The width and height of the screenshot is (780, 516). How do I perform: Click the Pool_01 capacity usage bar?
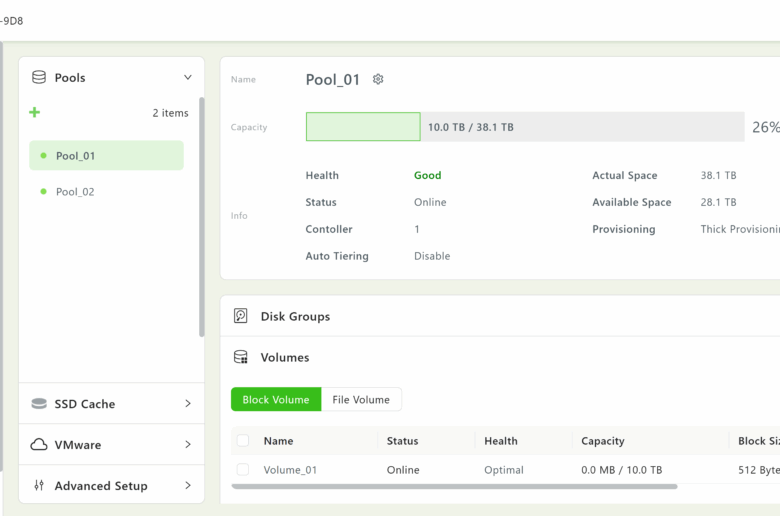coord(524,127)
